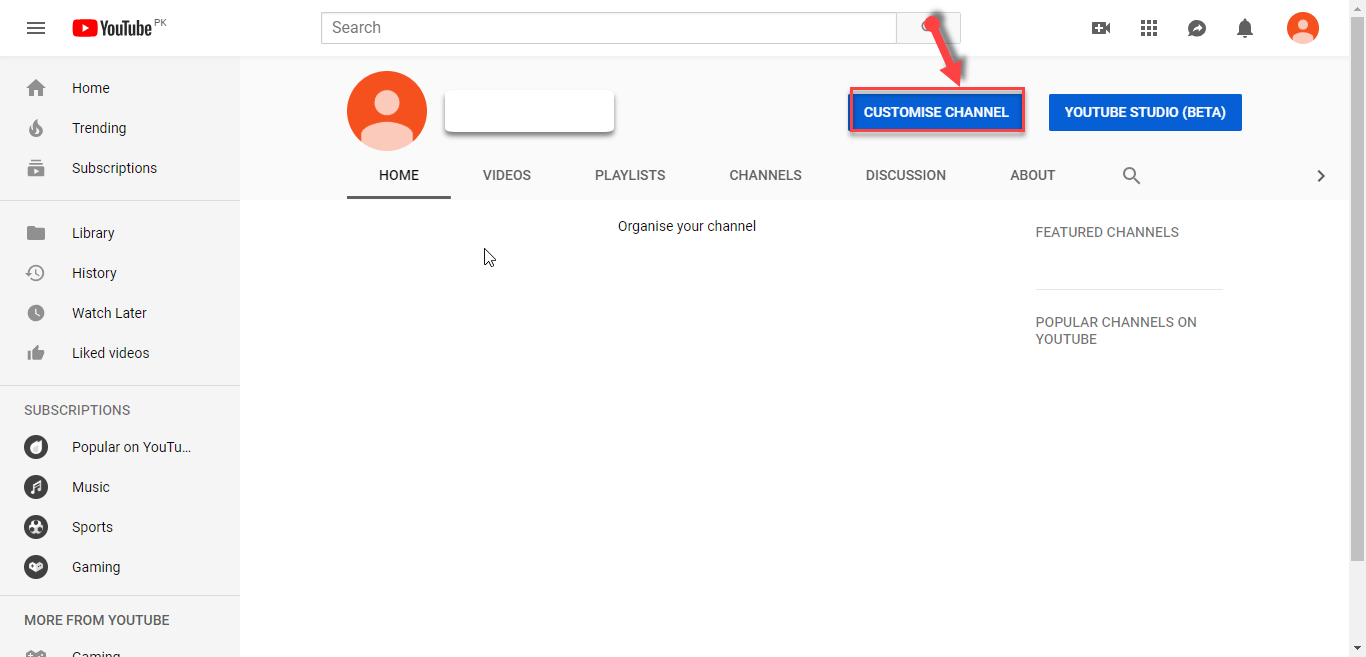Click the CUSTOMISE CHANNEL button
The height and width of the screenshot is (657, 1366).
click(x=936, y=112)
